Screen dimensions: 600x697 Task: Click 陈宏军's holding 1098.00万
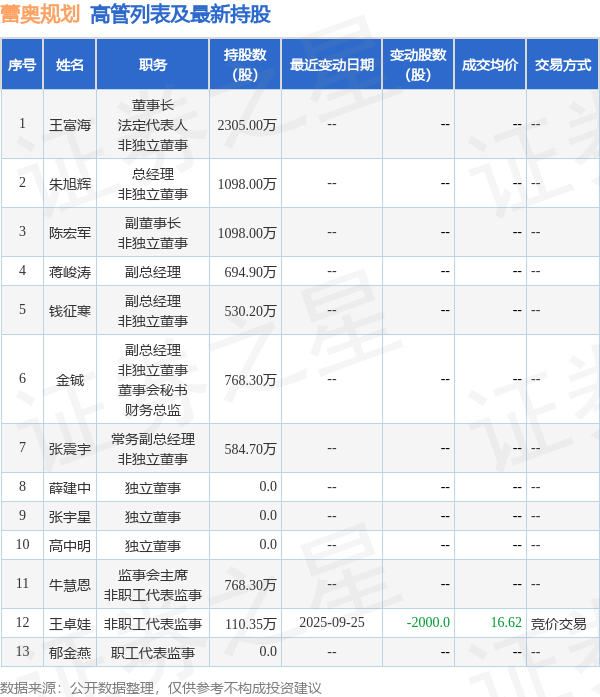point(247,232)
